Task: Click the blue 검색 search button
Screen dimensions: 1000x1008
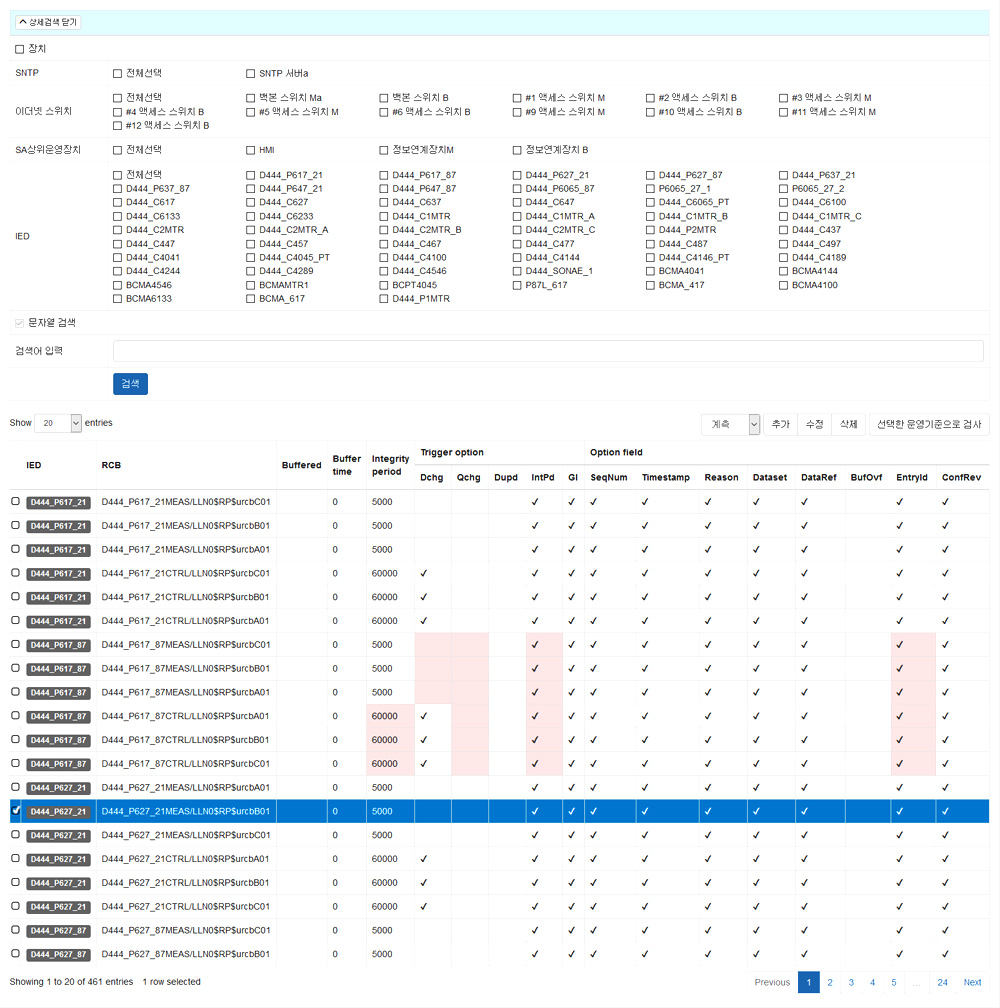Action: [x=130, y=384]
